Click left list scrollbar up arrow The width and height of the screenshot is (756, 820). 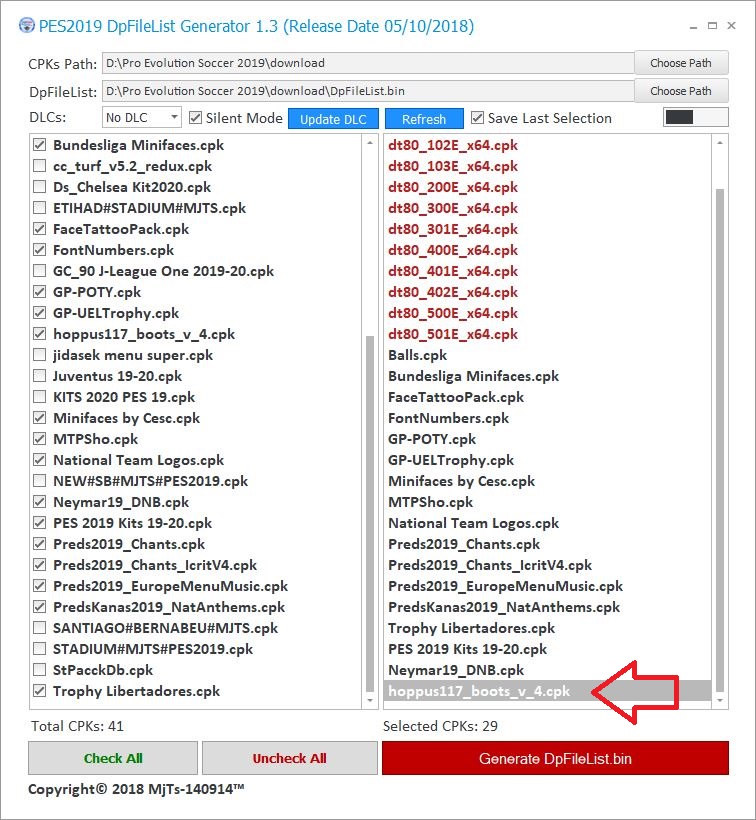coord(370,143)
